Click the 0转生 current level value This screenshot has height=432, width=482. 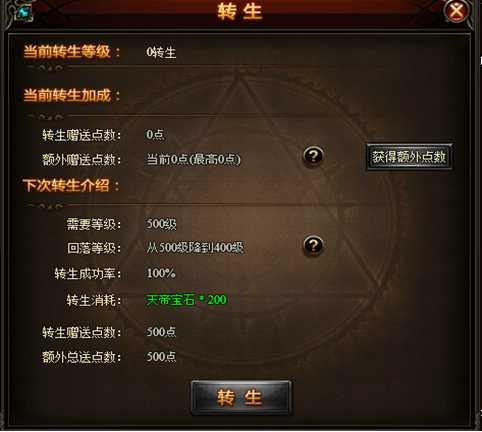[x=161, y=52]
